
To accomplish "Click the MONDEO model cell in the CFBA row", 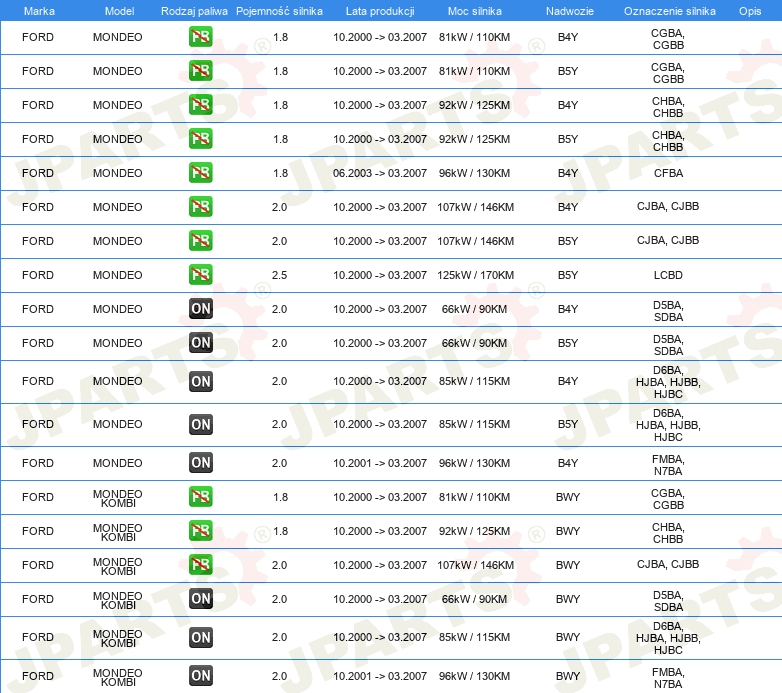I will [118, 173].
